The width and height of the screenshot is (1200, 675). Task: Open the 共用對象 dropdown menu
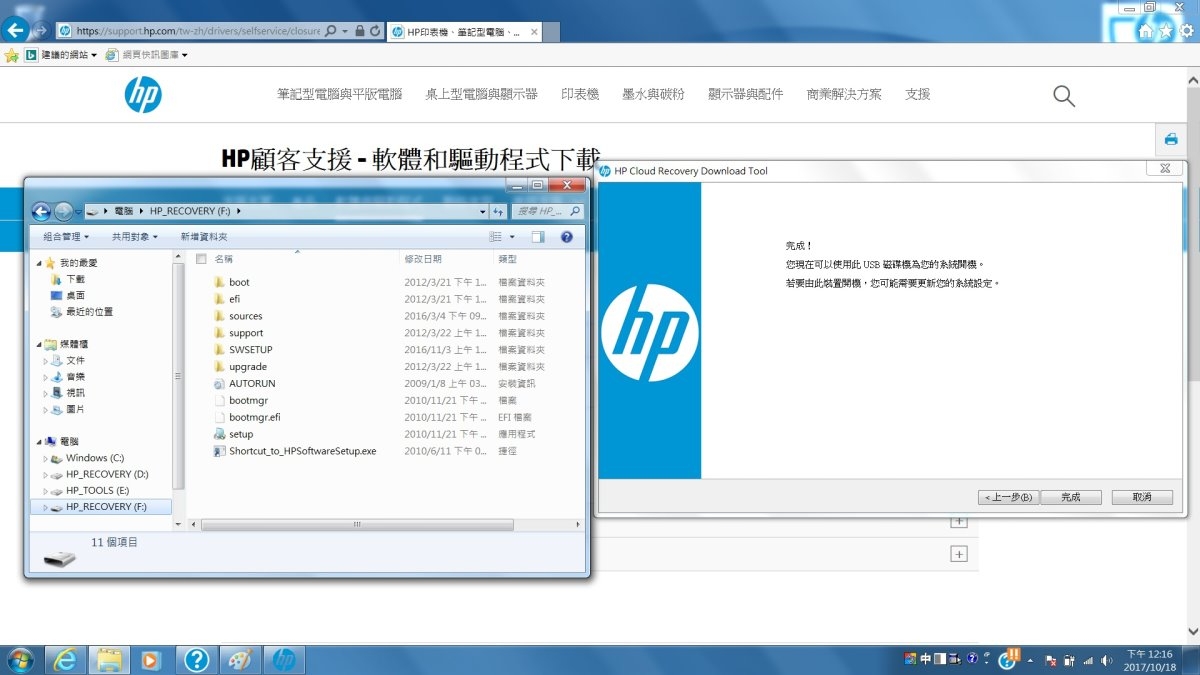[135, 237]
